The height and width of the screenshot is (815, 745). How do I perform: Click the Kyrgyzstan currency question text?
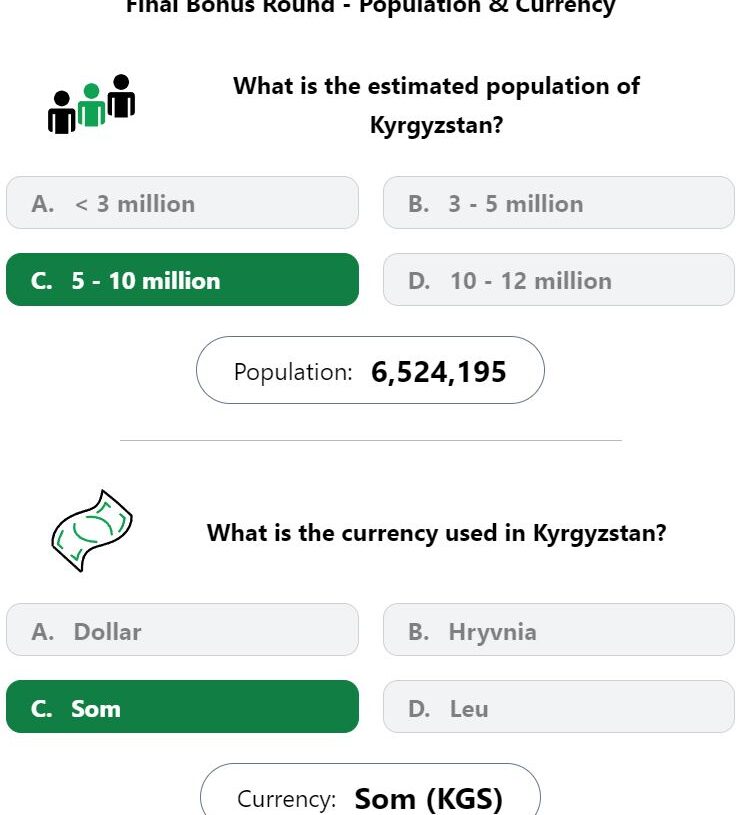point(436,533)
